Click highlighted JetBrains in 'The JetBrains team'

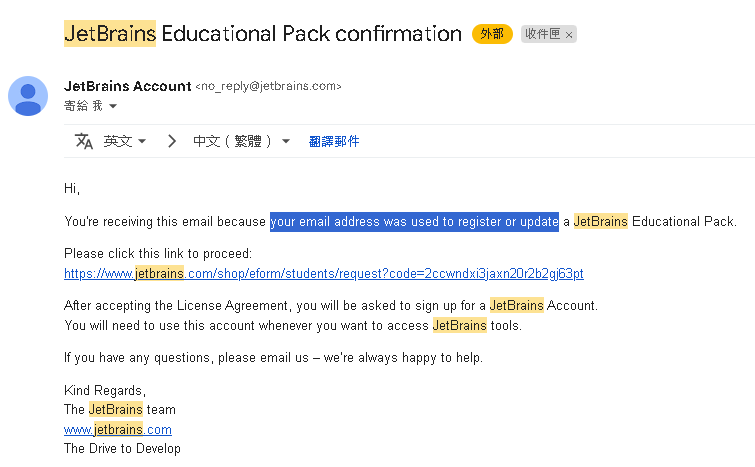click(x=116, y=409)
